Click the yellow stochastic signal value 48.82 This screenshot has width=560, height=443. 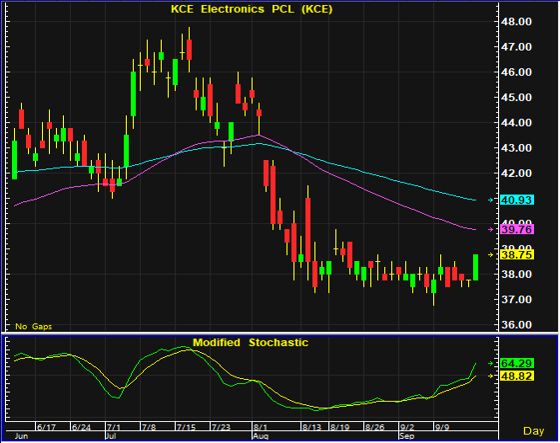517,376
